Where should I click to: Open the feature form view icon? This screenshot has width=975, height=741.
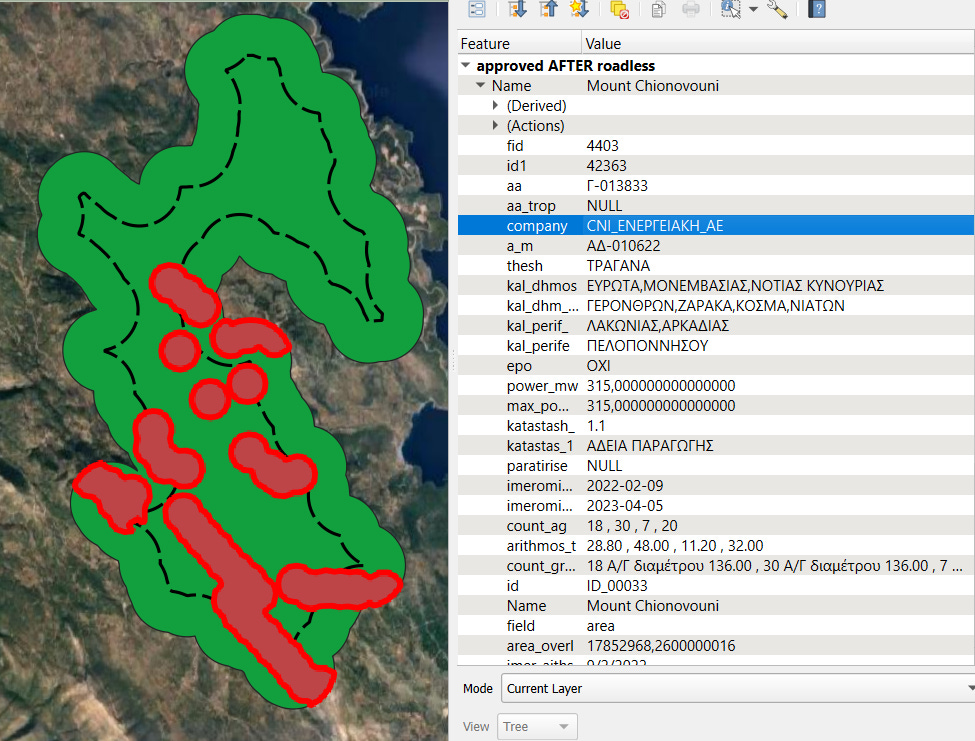(477, 10)
